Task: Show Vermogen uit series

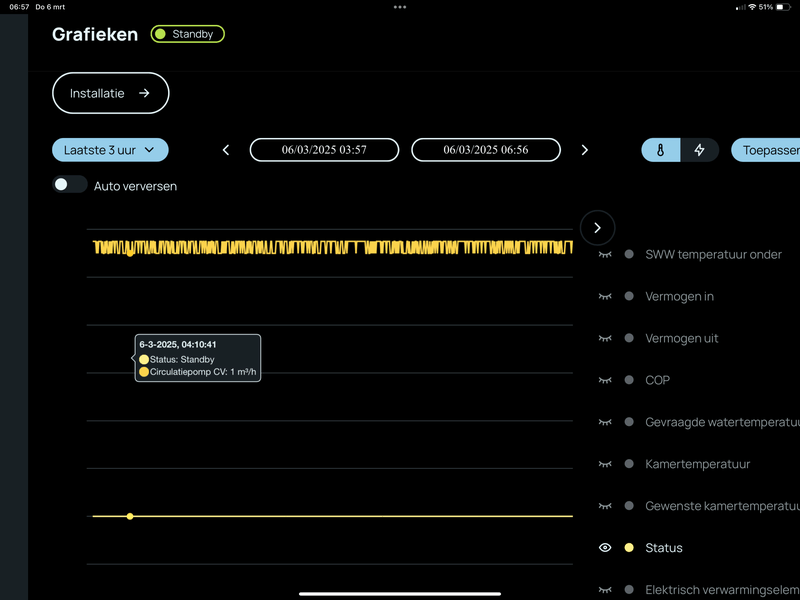Action: (x=605, y=338)
